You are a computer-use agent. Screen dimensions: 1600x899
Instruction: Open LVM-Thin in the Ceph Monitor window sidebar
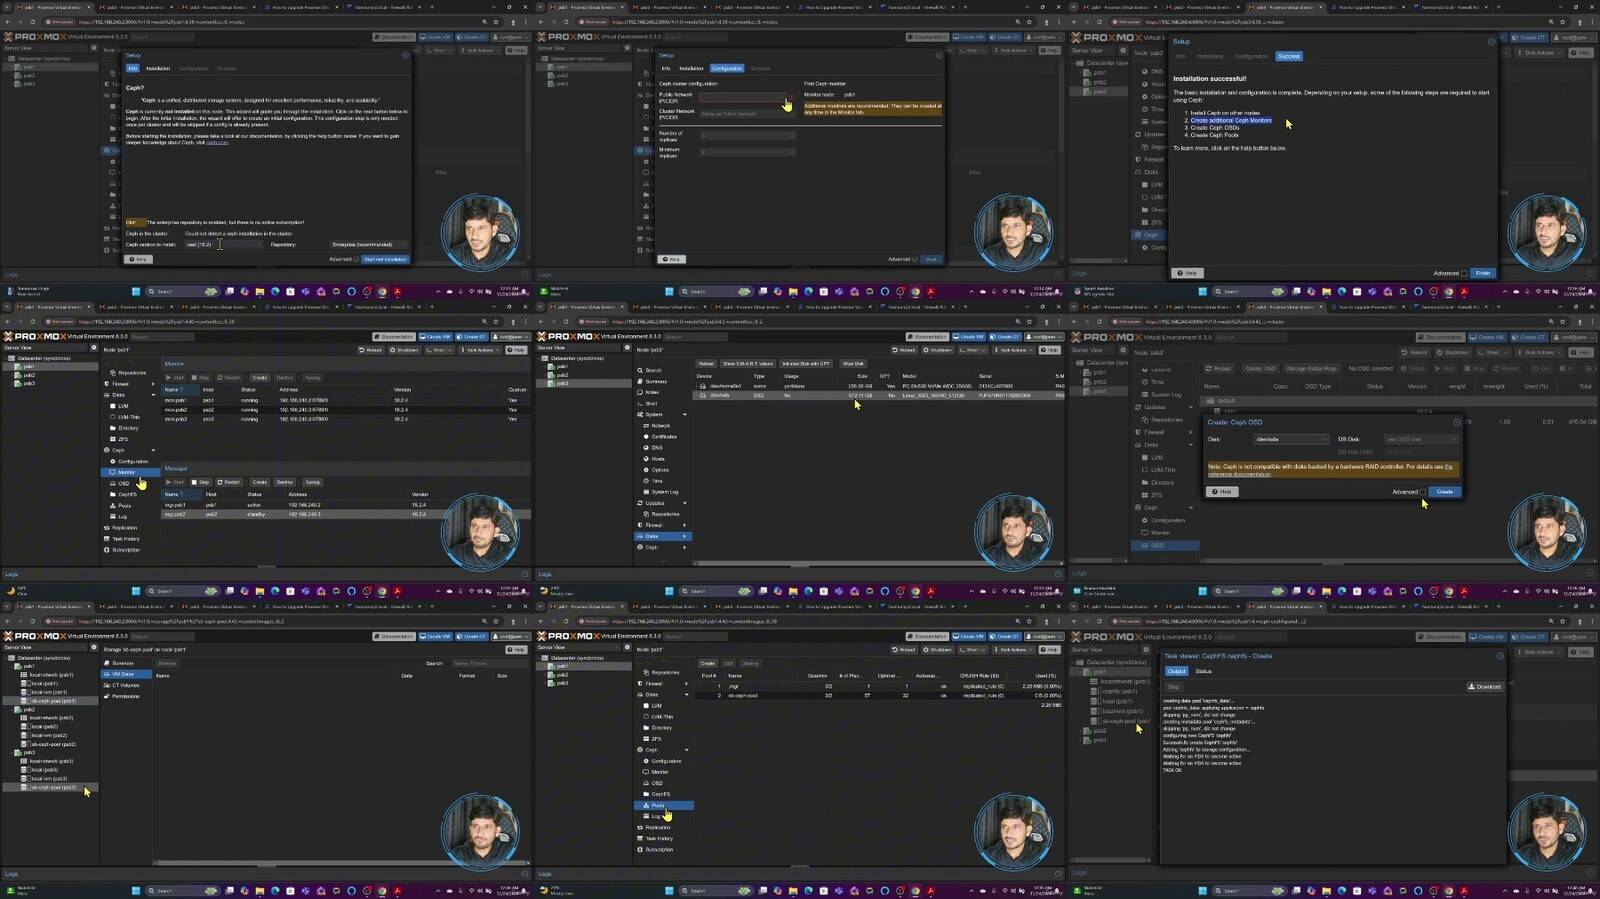(x=129, y=417)
